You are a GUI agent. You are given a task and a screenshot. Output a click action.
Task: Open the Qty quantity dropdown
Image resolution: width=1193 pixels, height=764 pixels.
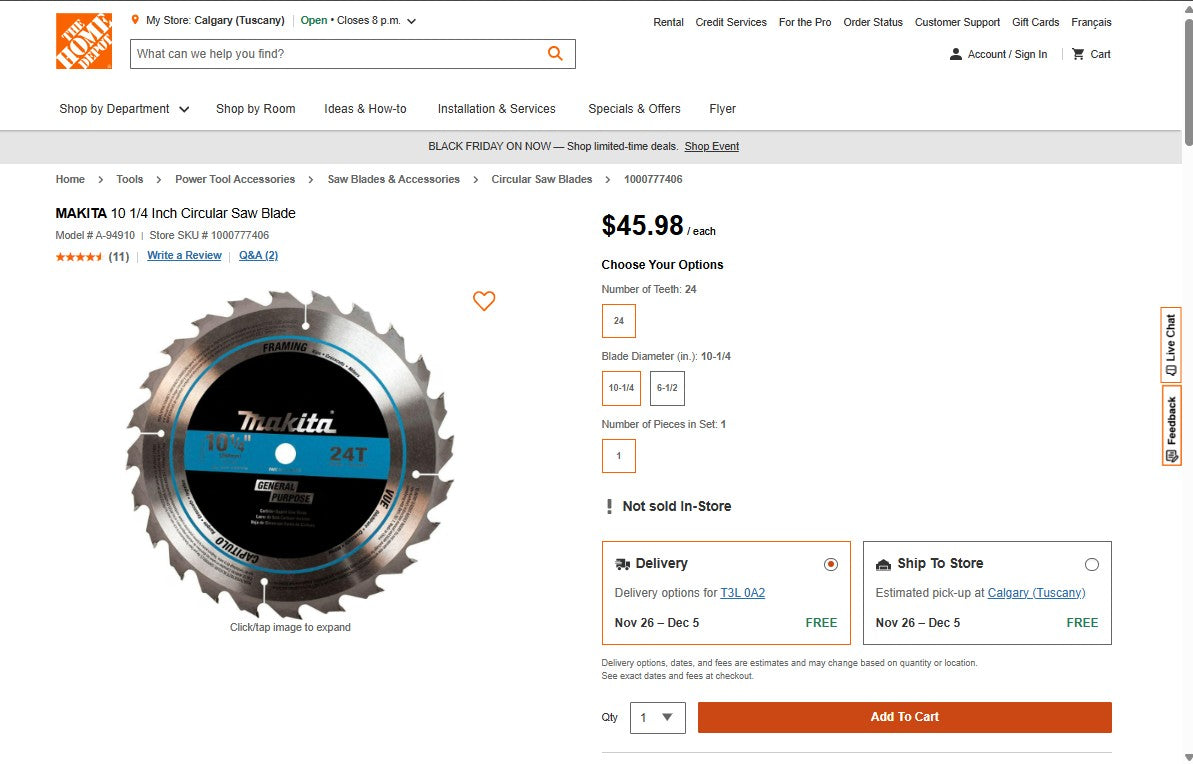(657, 717)
